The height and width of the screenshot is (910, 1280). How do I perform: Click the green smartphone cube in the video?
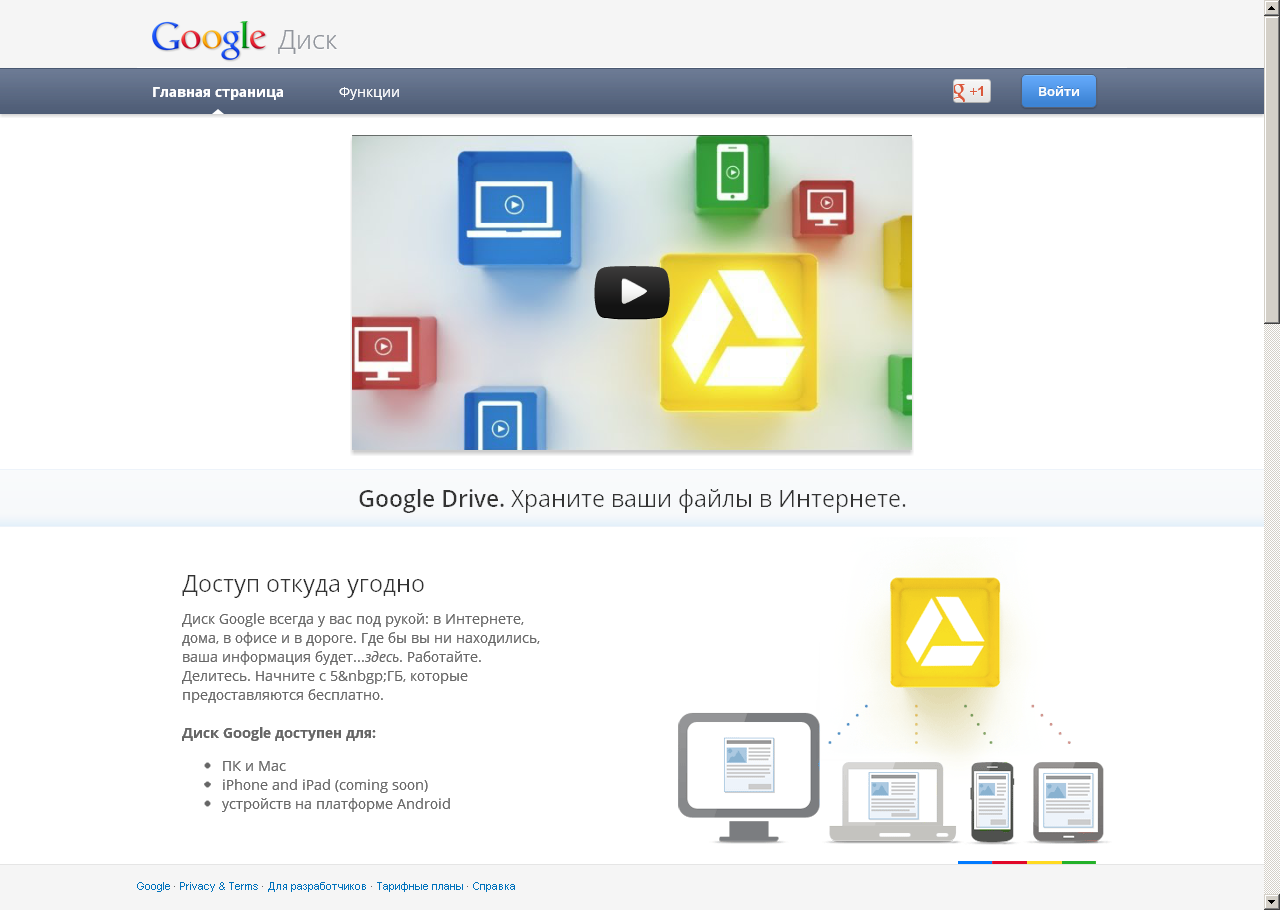tap(732, 173)
